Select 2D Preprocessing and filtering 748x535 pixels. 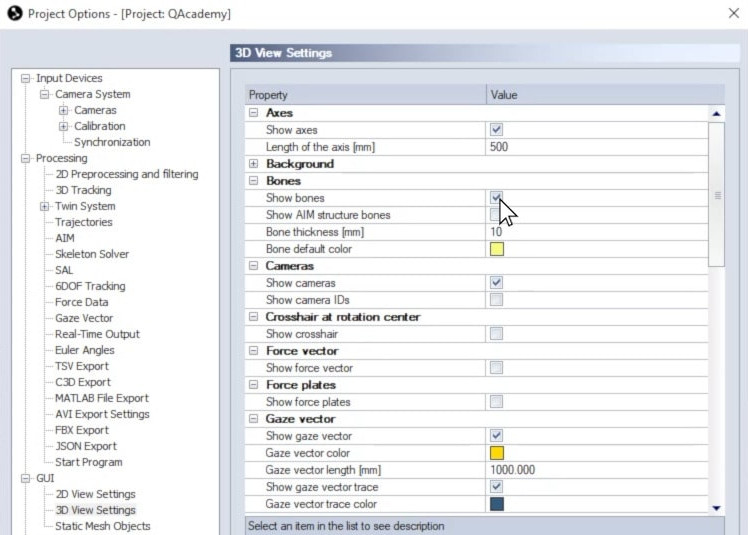127,174
